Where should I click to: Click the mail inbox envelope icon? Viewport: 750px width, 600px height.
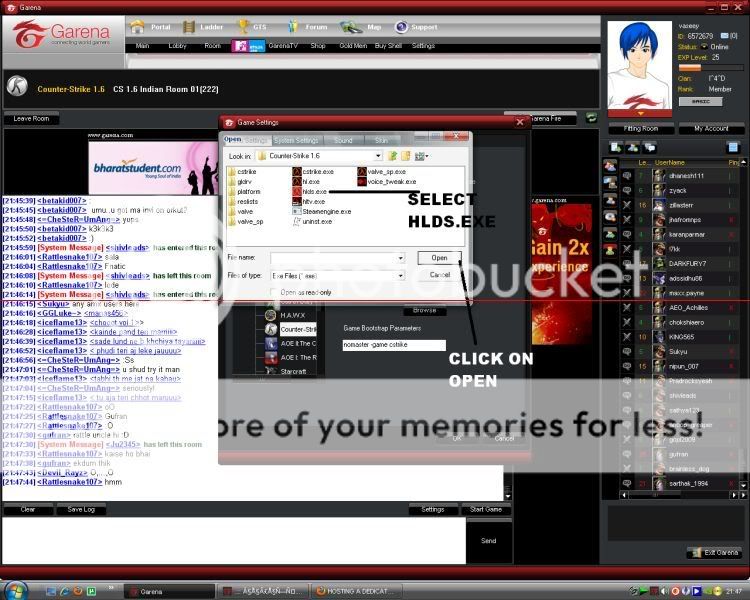pyautogui.click(x=721, y=36)
